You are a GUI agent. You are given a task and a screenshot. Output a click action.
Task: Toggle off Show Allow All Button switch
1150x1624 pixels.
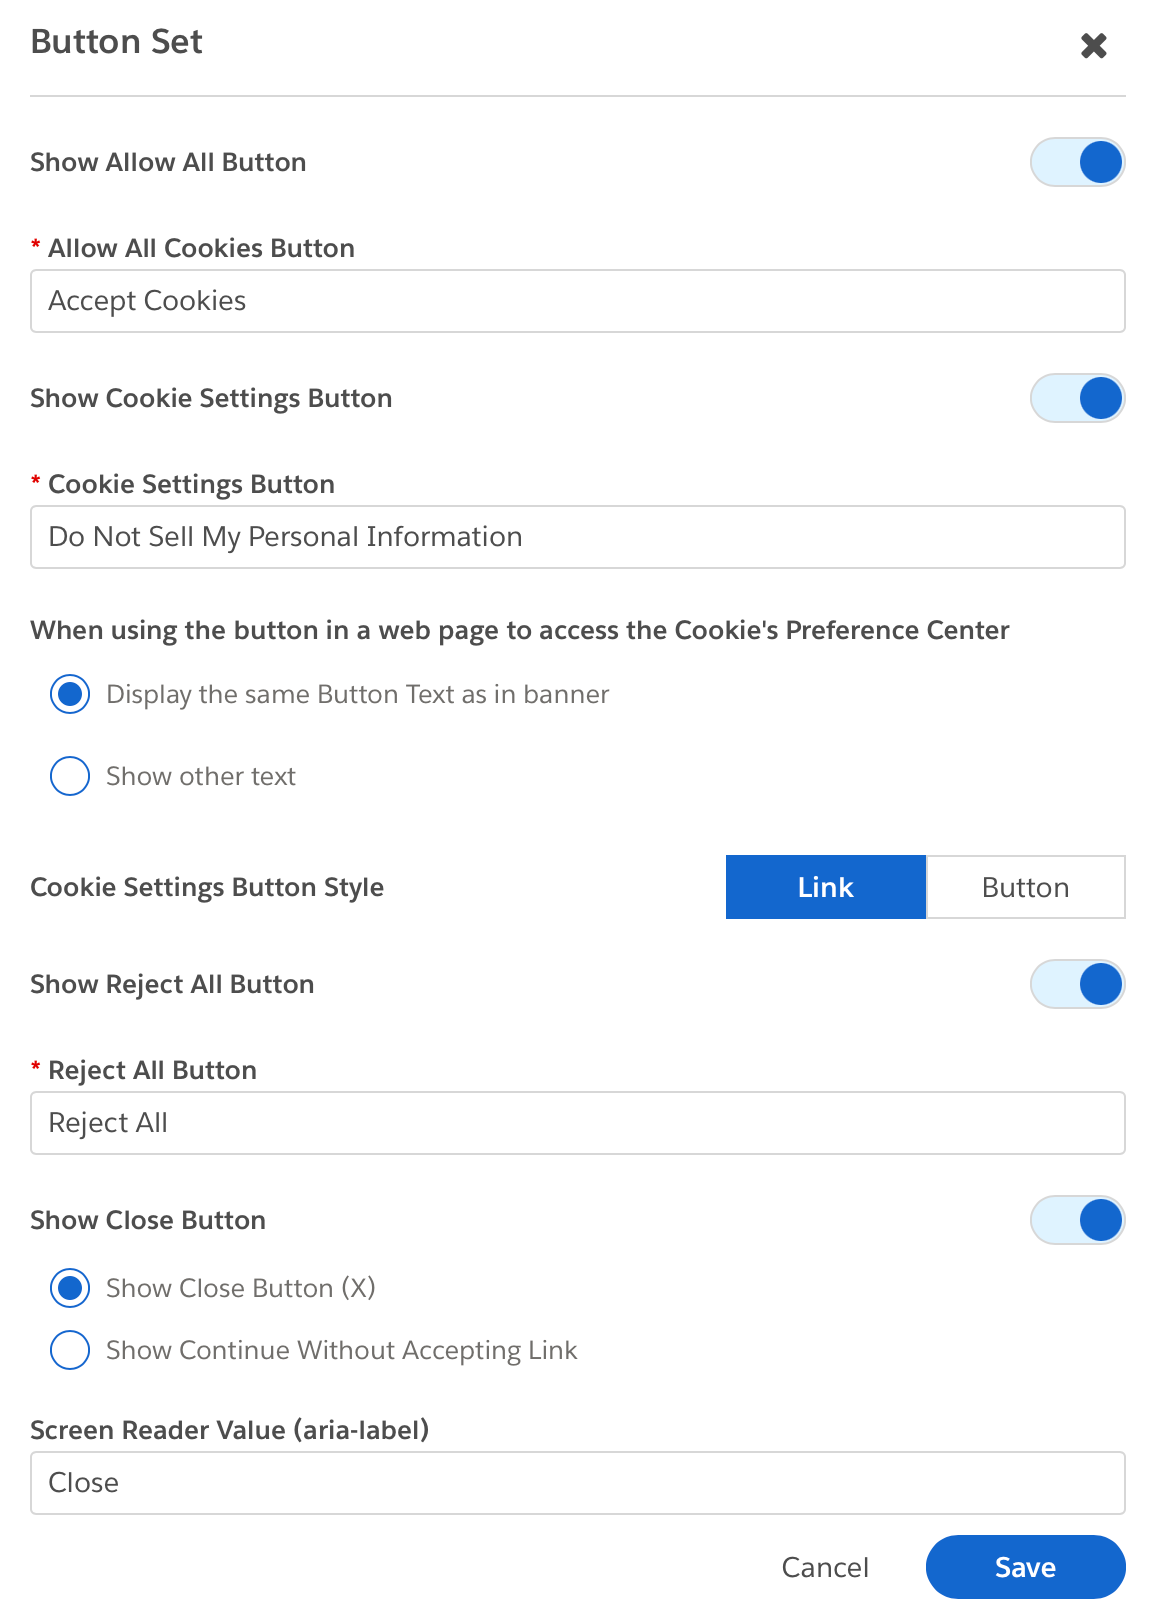1078,162
